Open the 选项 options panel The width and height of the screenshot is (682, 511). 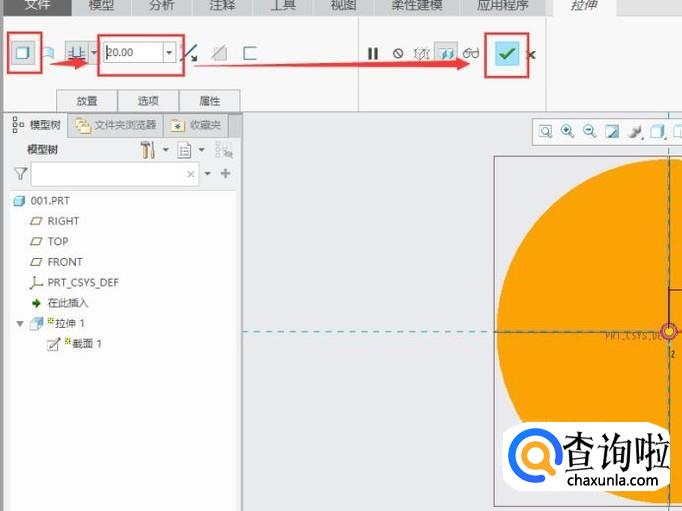click(x=148, y=101)
